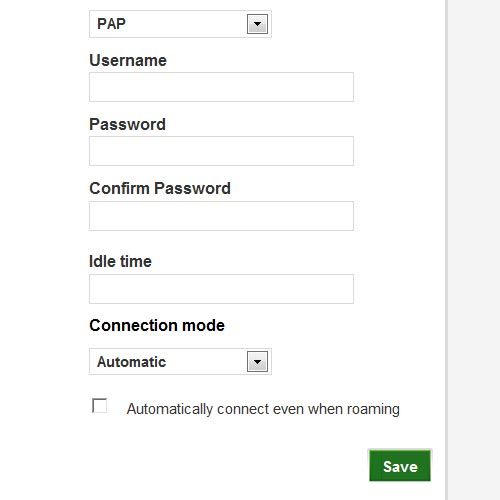Screen dimensions: 500x500
Task: Click the Save button
Action: tap(400, 466)
